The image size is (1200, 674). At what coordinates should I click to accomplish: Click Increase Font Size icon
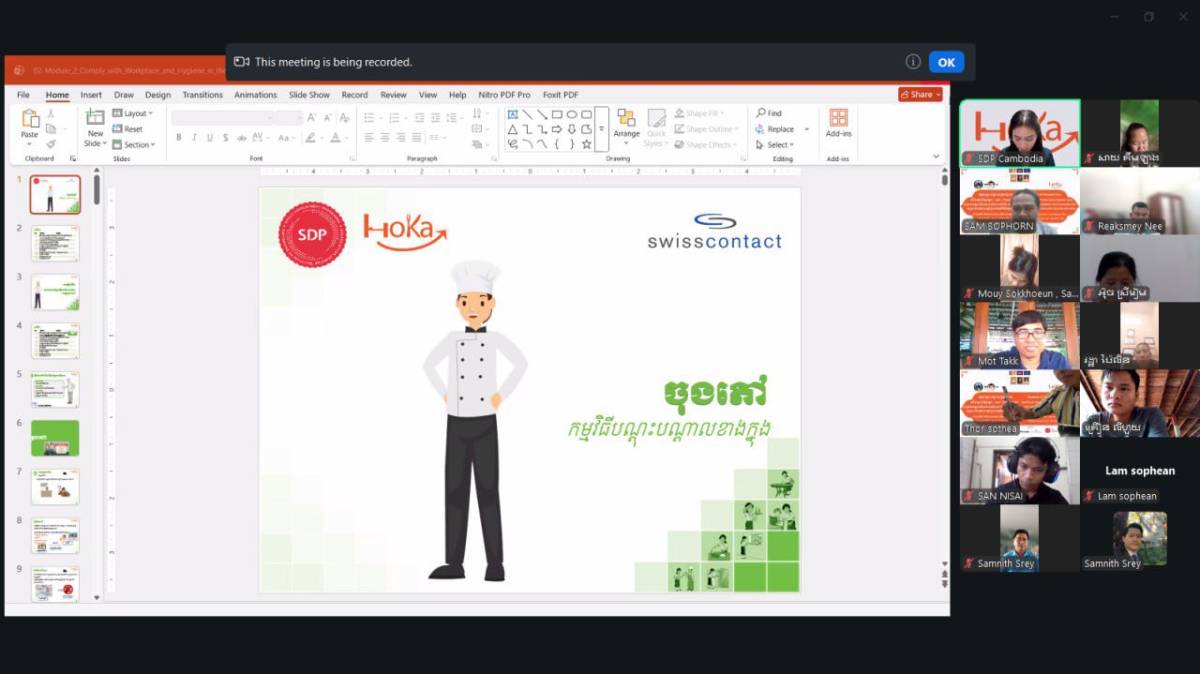(311, 117)
